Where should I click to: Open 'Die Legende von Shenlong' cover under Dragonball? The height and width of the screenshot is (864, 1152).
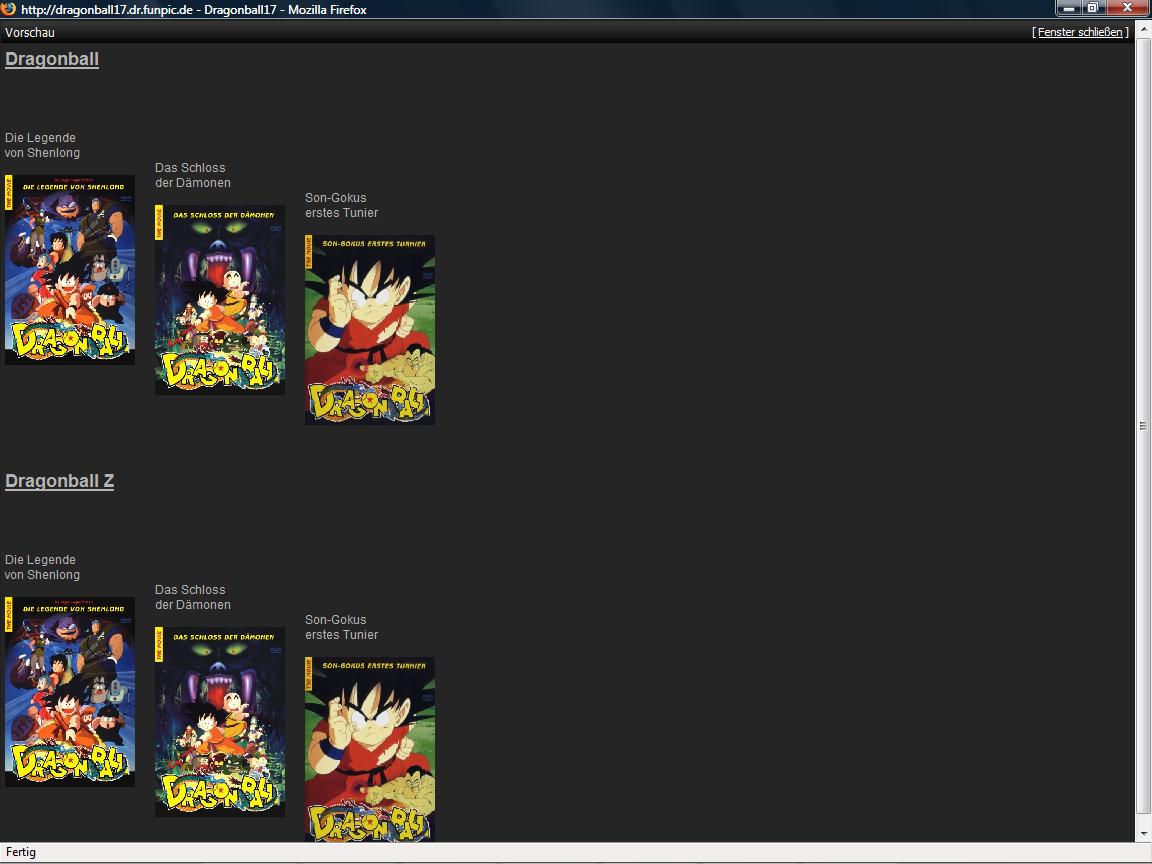[70, 270]
